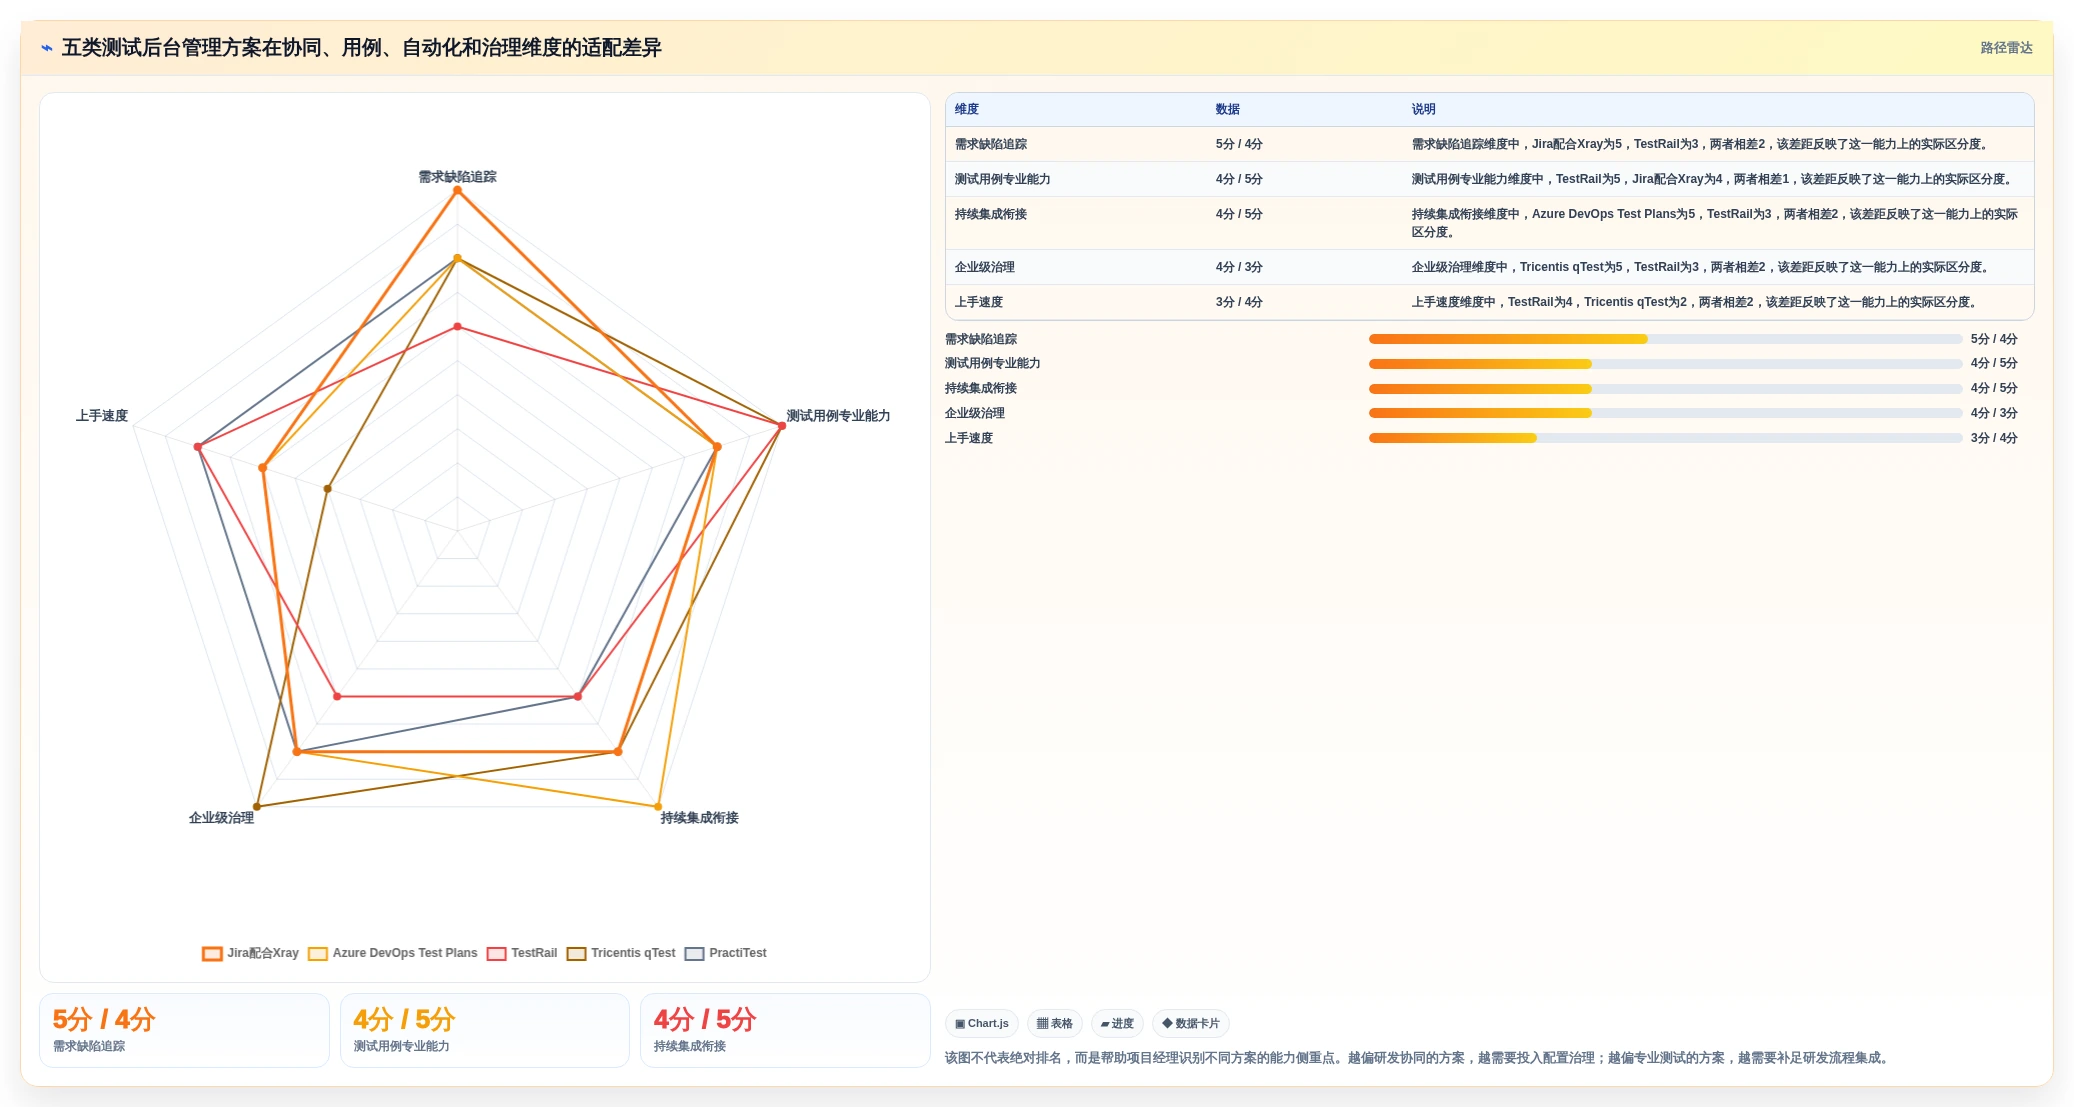The image size is (2074, 1107).
Task: Toggle Azure DevOps Test Plans legend swatch
Action: pyautogui.click(x=318, y=953)
